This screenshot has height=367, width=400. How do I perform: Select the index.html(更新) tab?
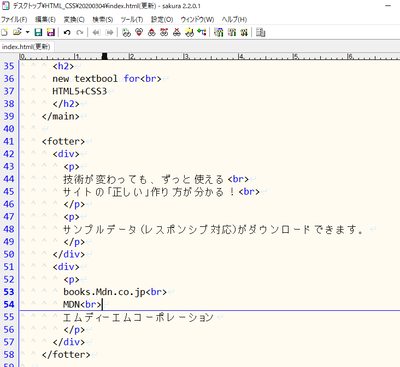26,47
